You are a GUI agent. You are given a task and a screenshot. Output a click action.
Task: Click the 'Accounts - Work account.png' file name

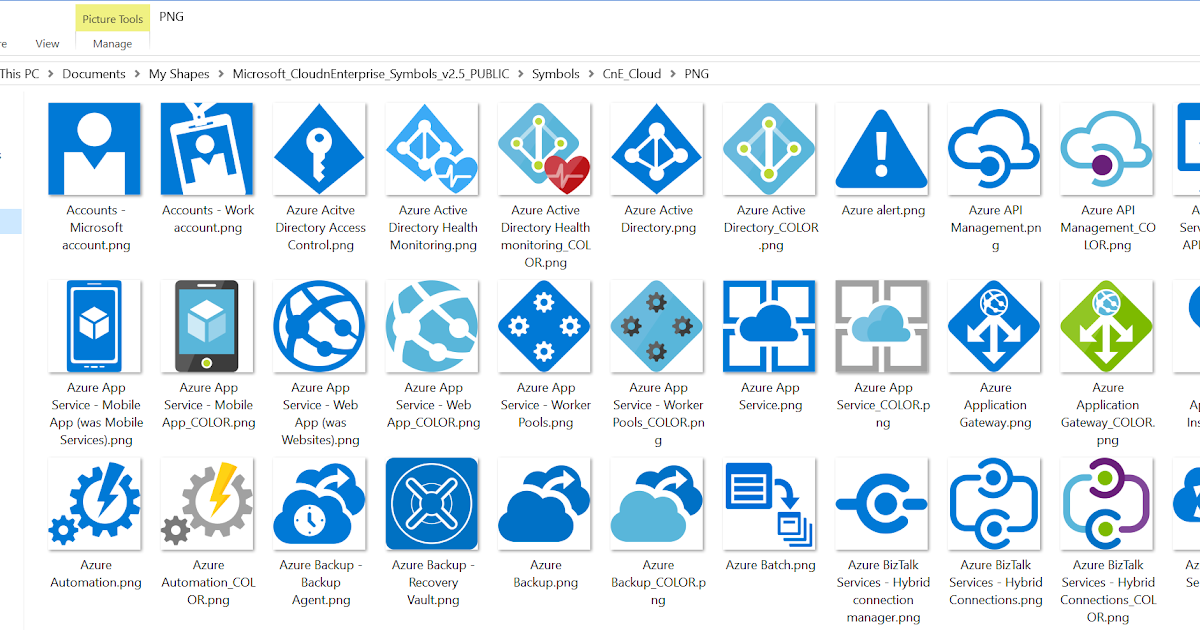point(208,219)
